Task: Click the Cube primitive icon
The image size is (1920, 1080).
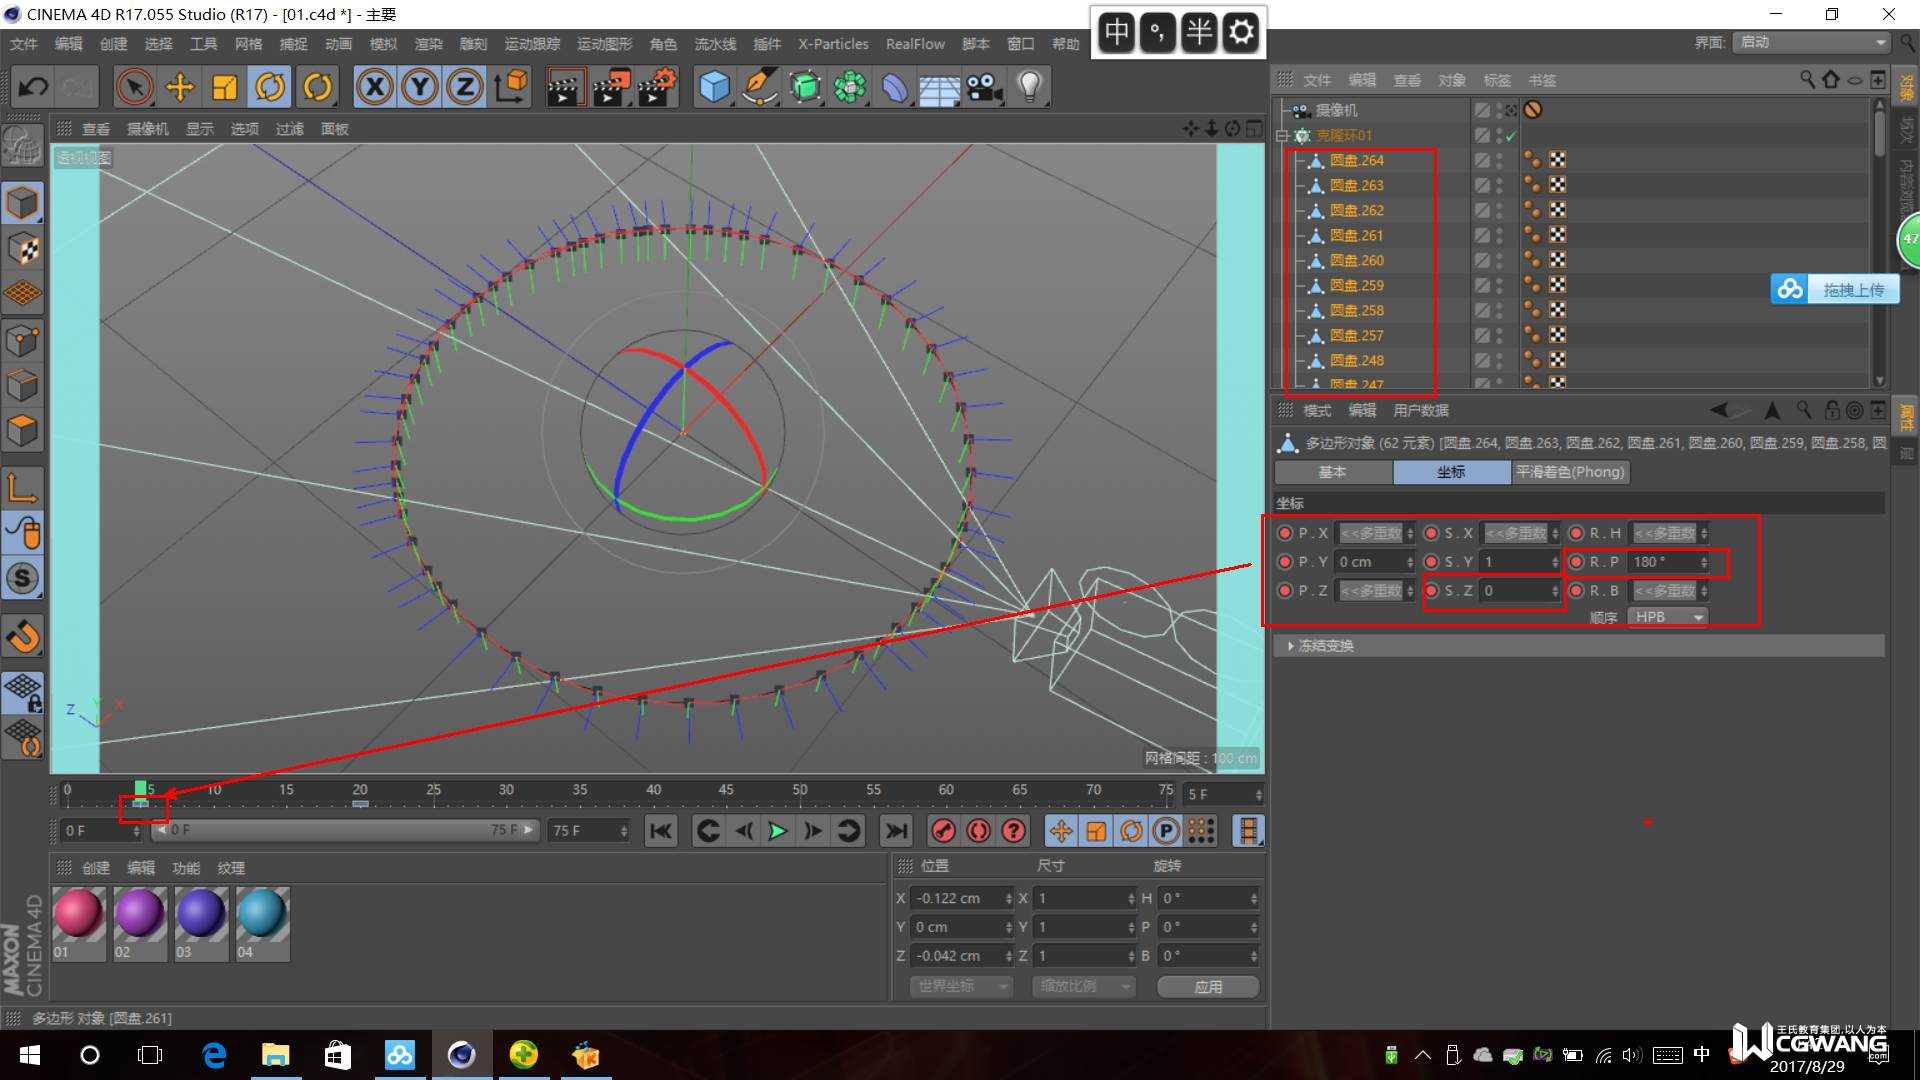Action: [714, 88]
